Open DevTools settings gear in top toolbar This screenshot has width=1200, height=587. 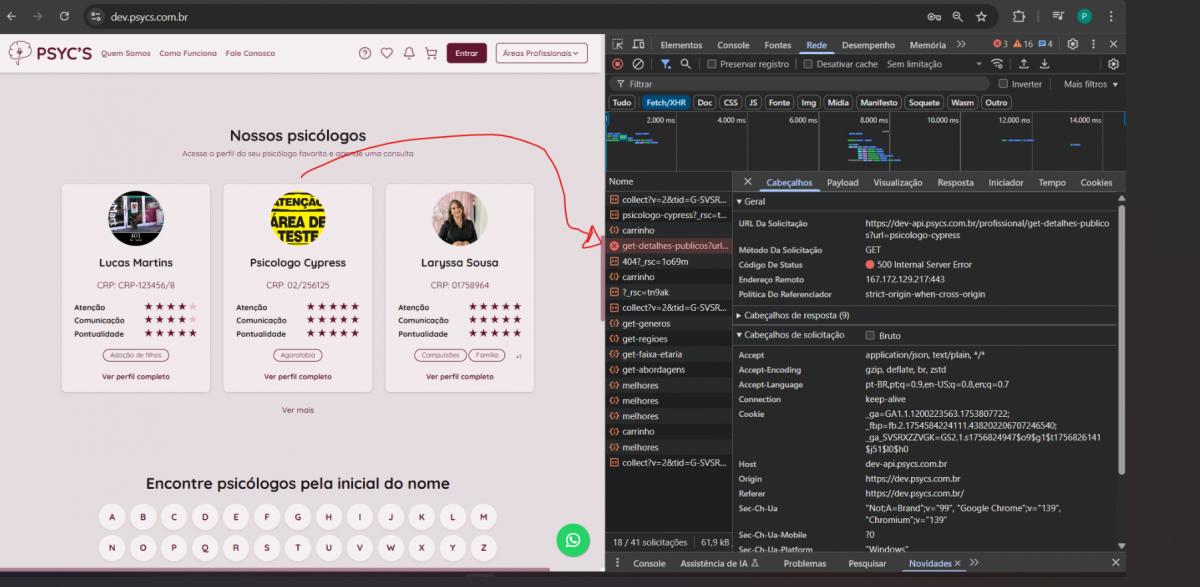click(x=1073, y=44)
